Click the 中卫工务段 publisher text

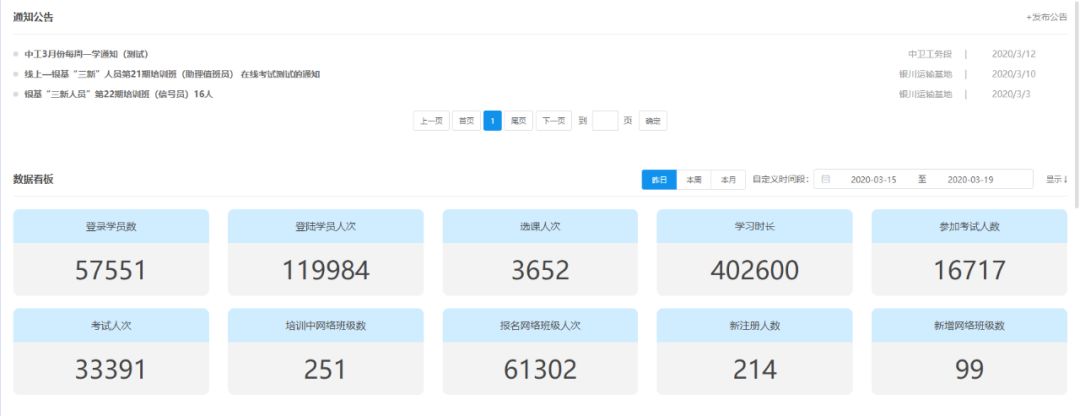(x=930, y=54)
